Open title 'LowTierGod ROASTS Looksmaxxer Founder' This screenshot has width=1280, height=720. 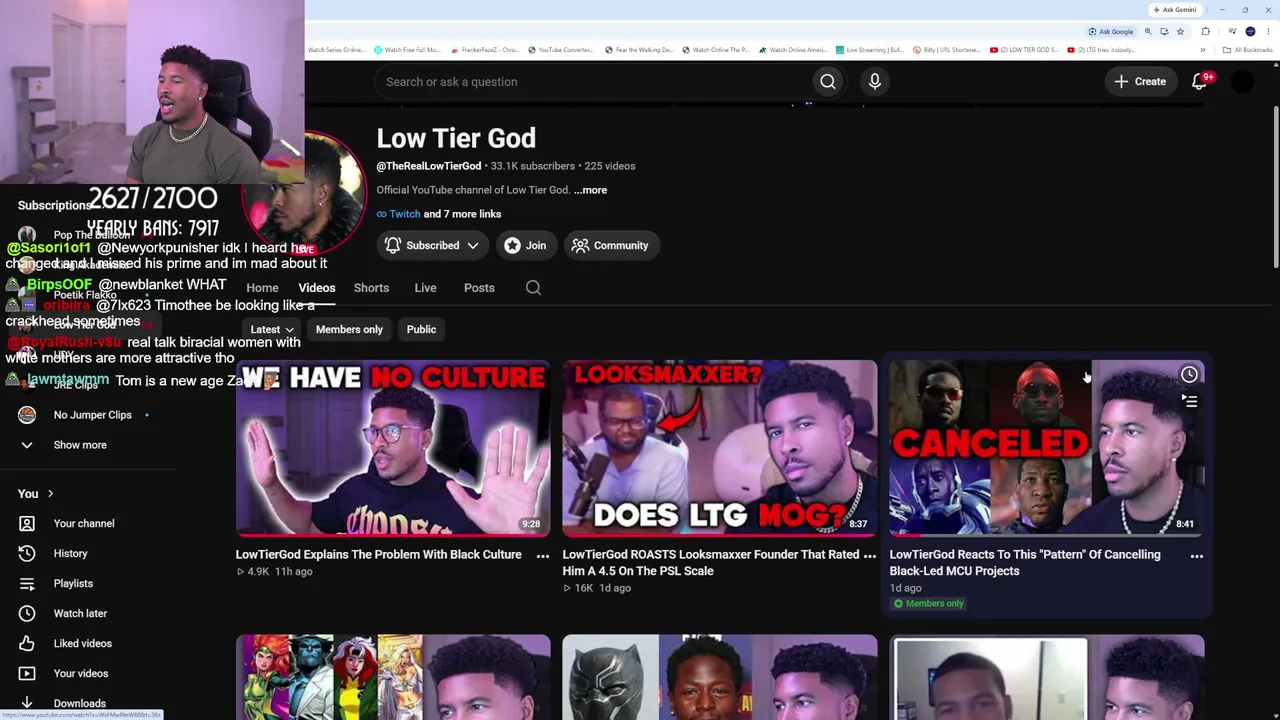[711, 563]
